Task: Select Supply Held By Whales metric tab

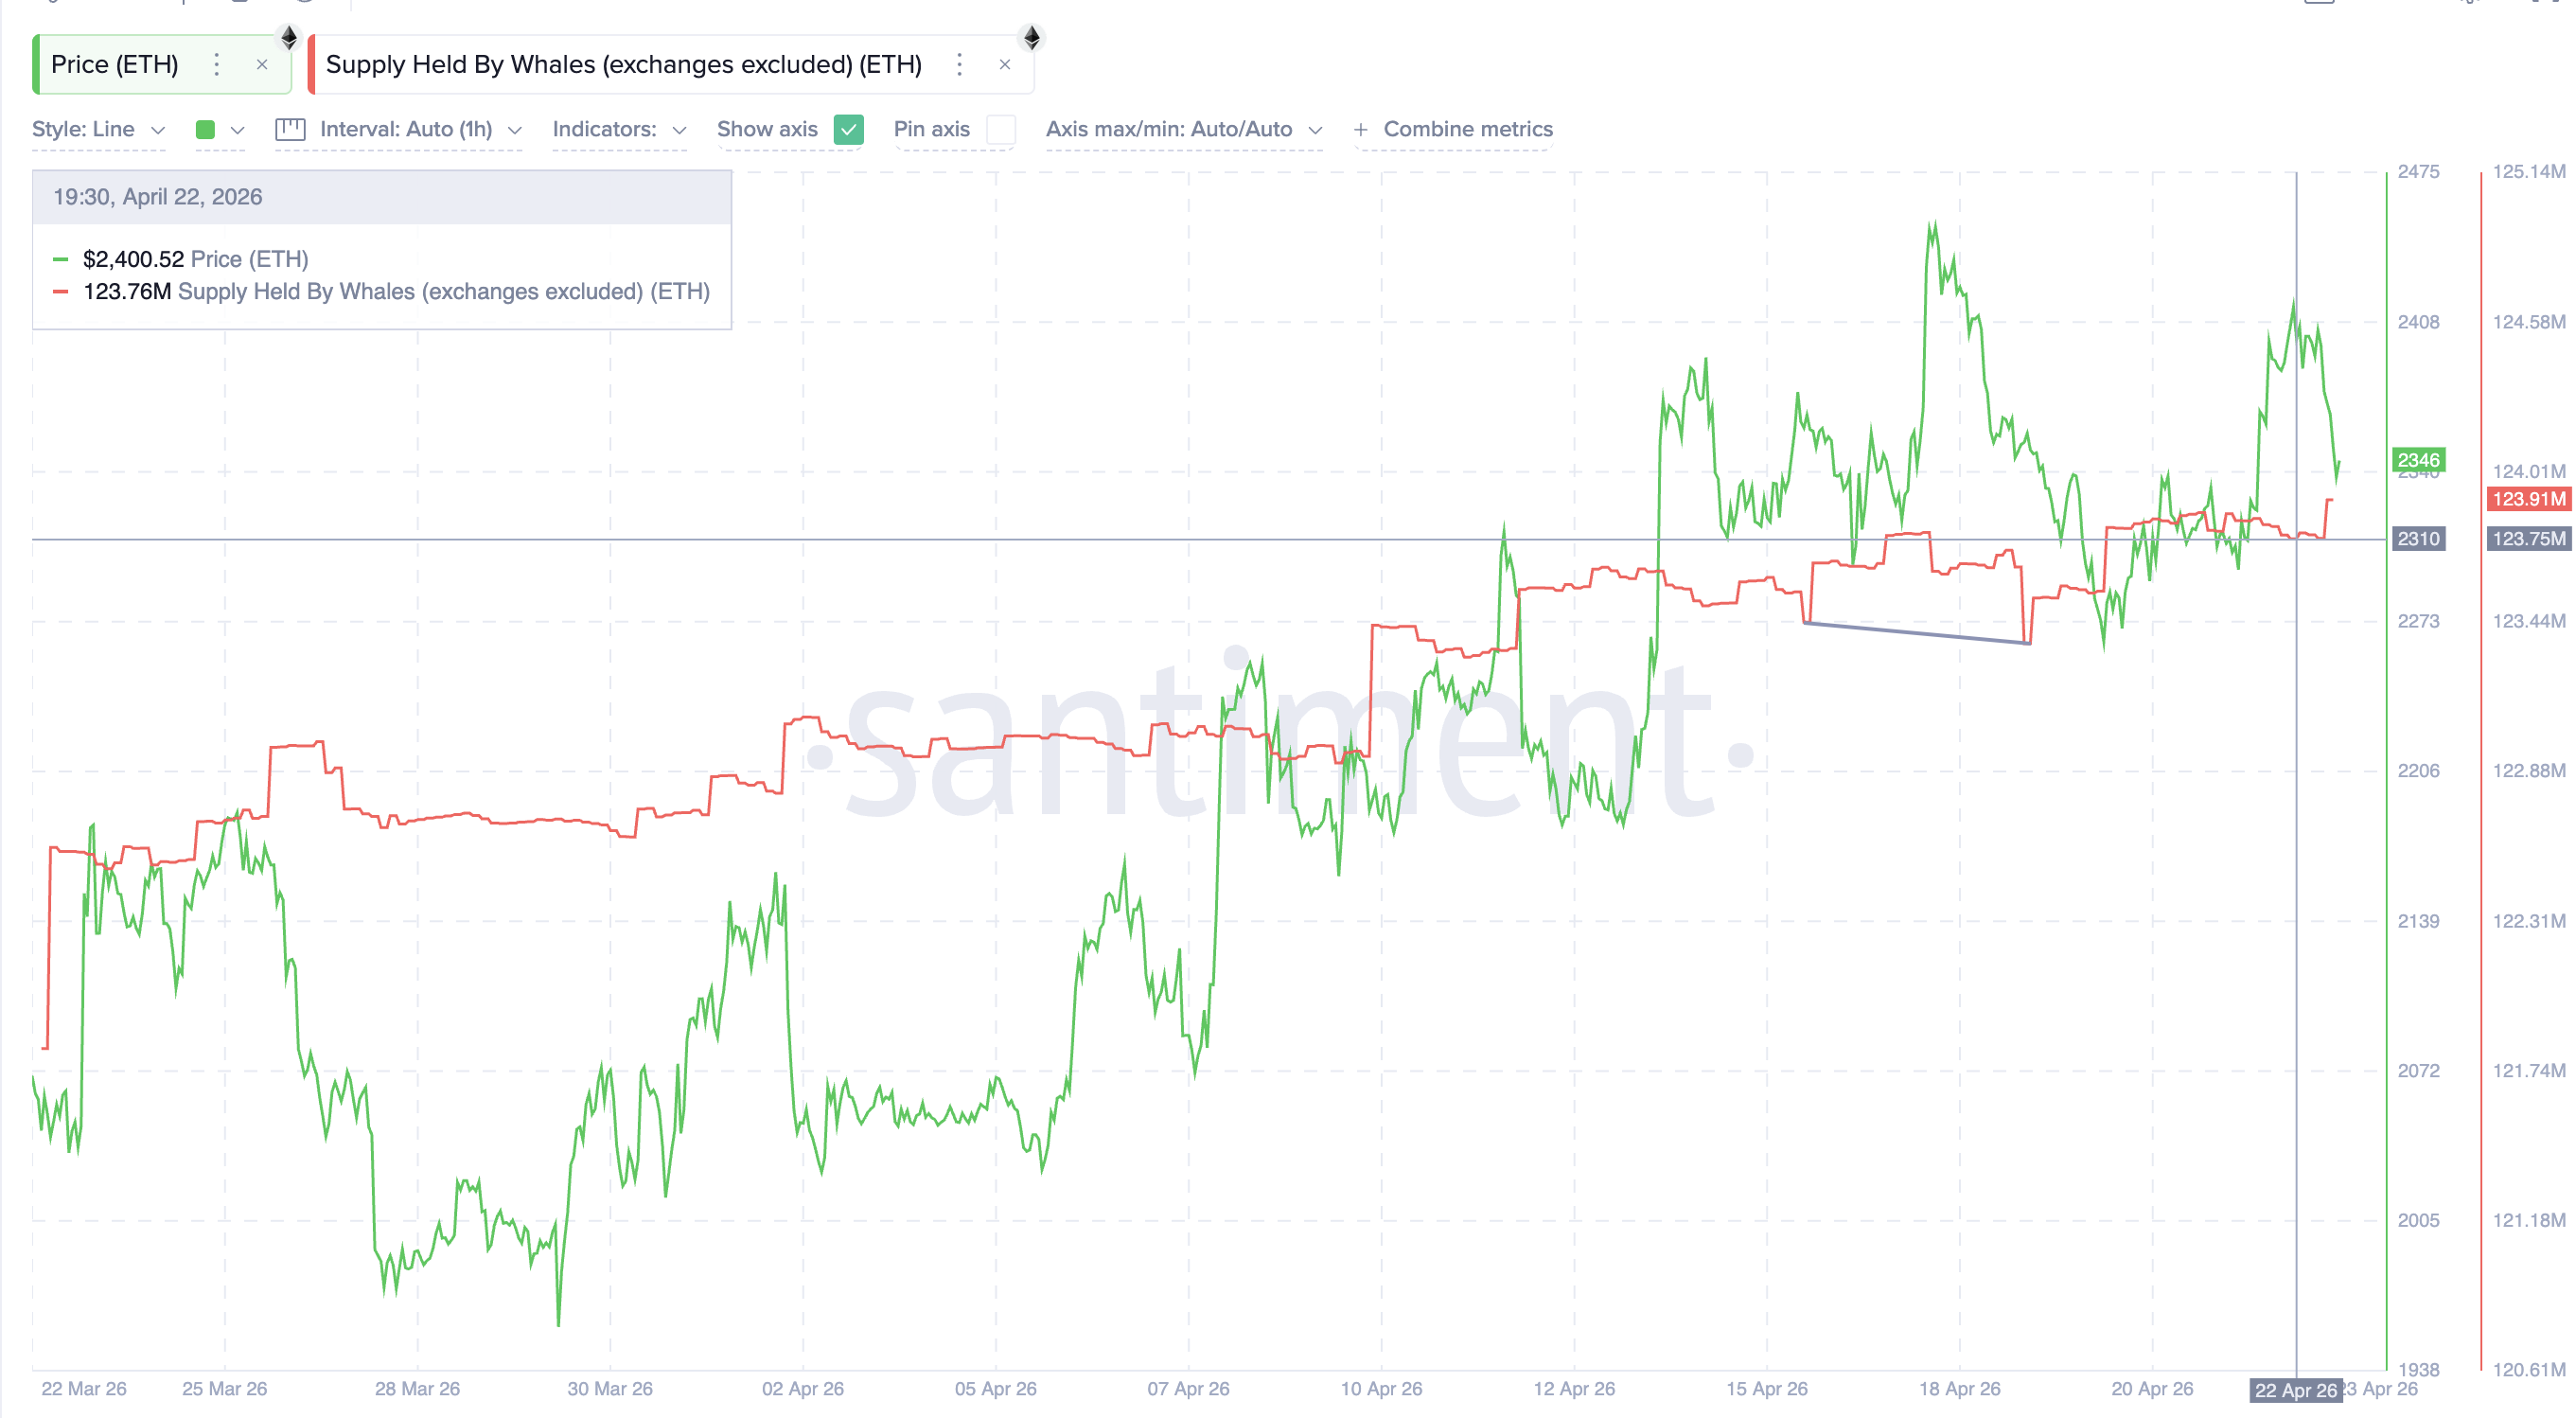Action: click(623, 65)
